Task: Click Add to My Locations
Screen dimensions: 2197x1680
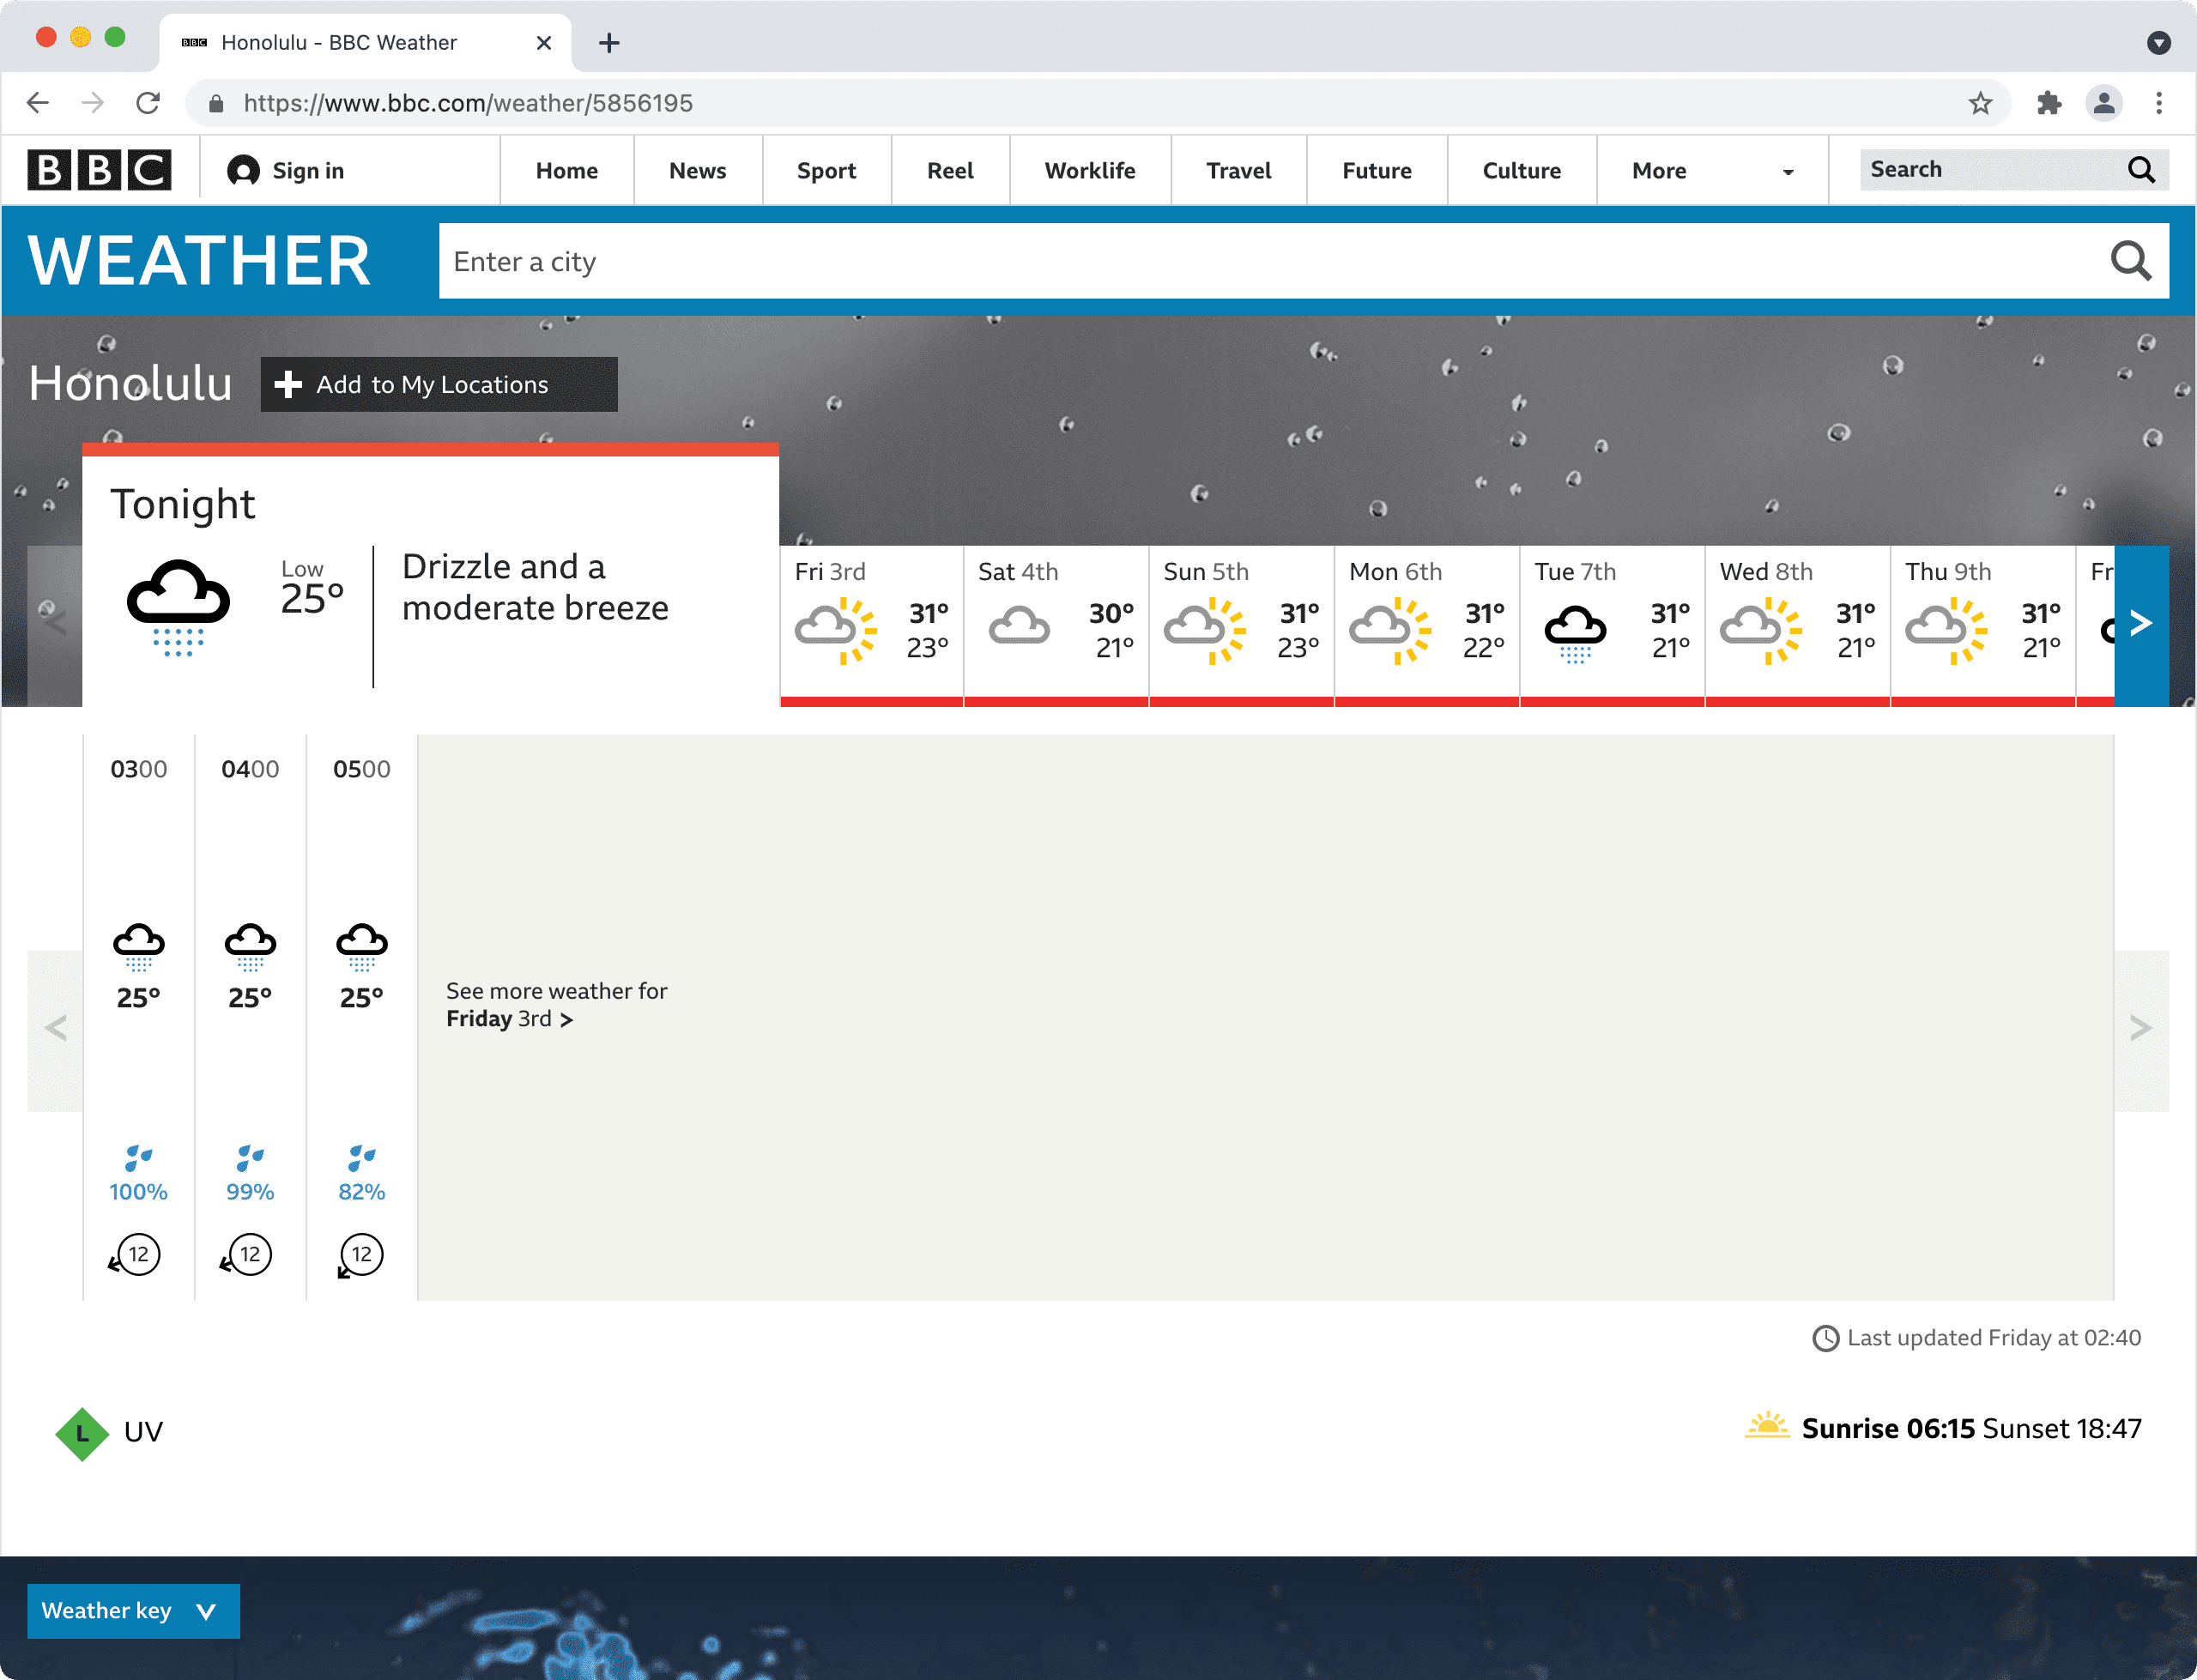Action: [x=438, y=384]
